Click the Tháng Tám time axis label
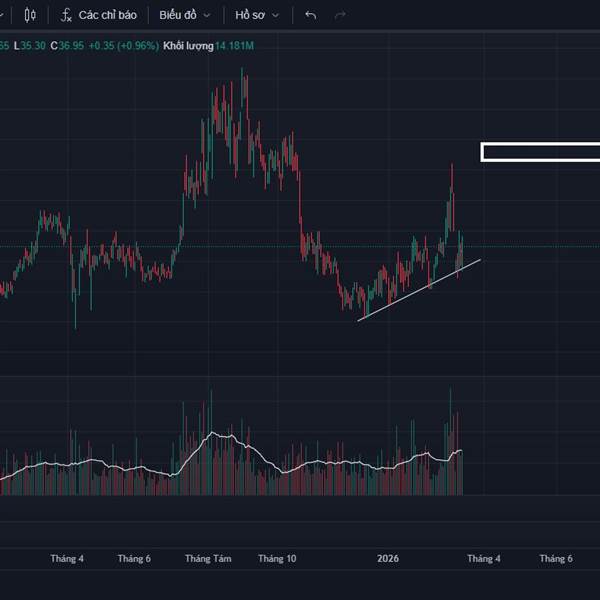Image resolution: width=600 pixels, height=600 pixels. (207, 559)
